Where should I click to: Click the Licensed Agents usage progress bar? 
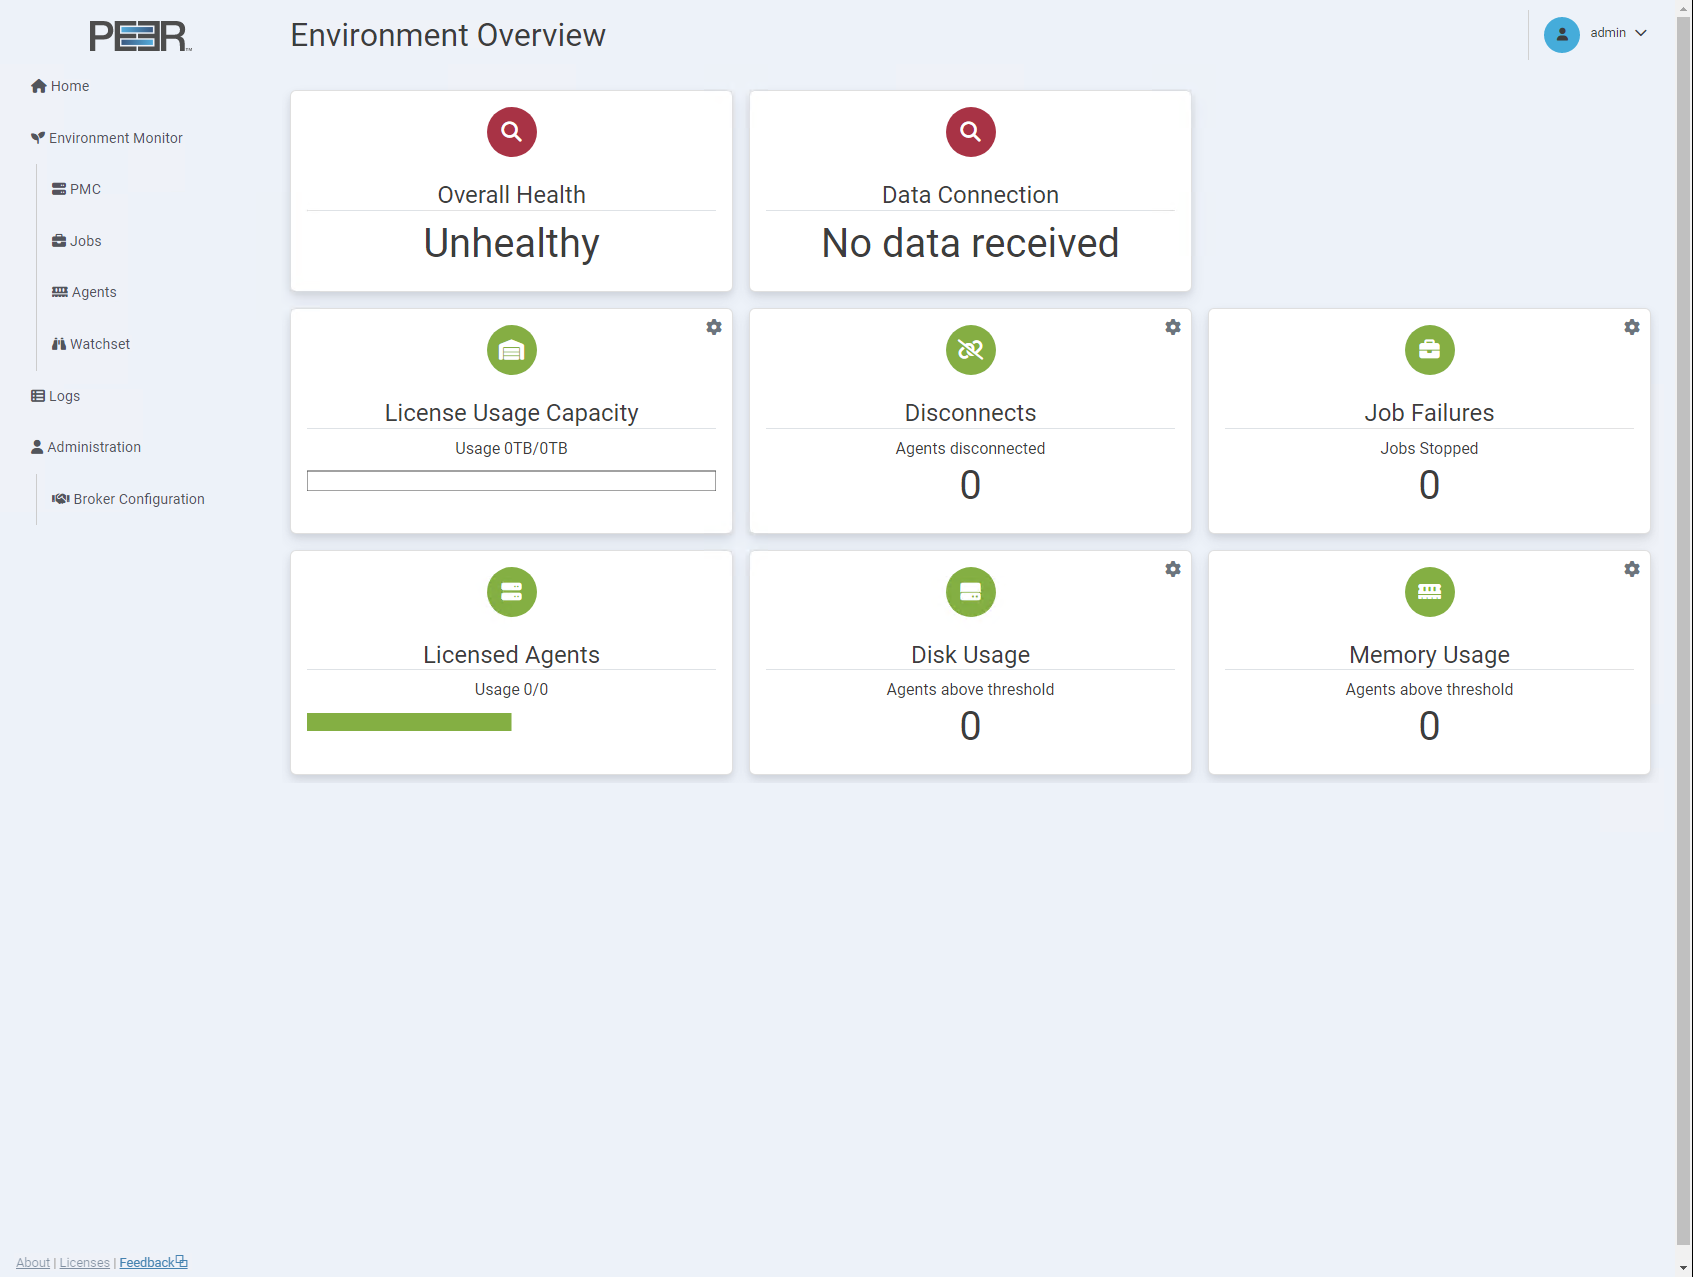point(409,721)
